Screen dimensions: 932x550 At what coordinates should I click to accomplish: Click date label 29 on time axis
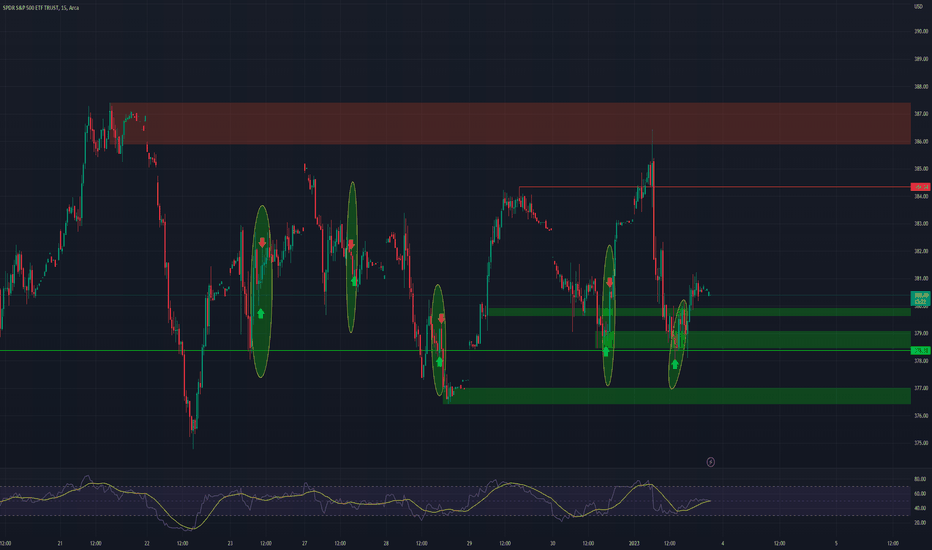click(x=469, y=543)
